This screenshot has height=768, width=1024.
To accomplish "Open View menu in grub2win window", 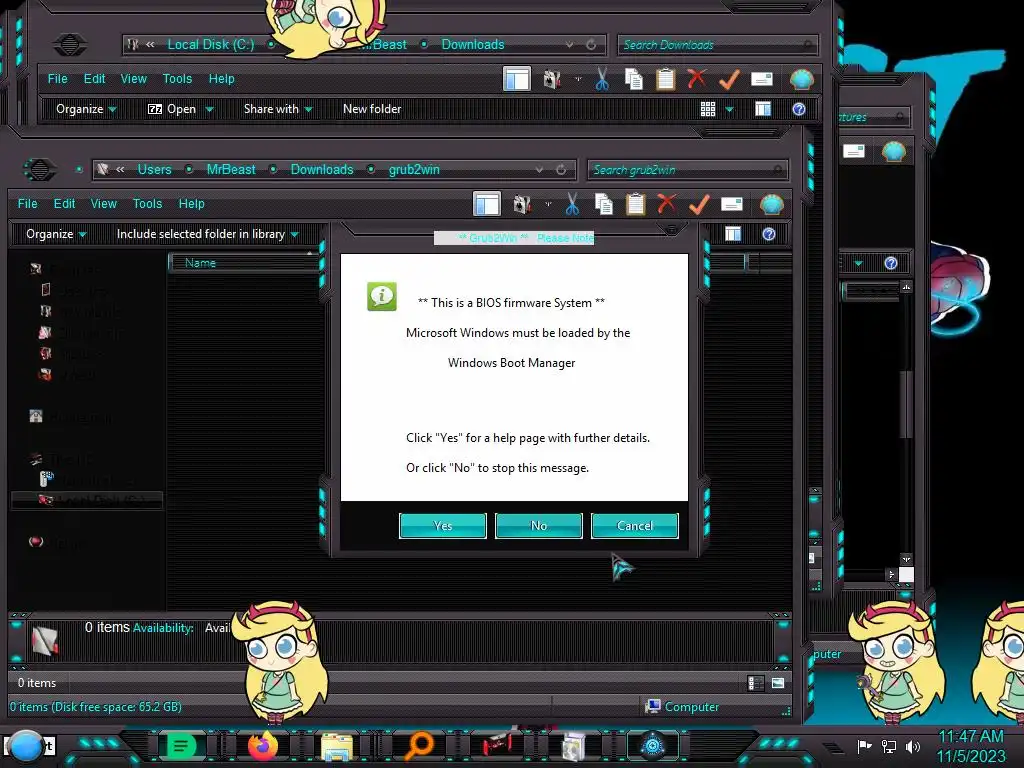I will click(x=104, y=204).
